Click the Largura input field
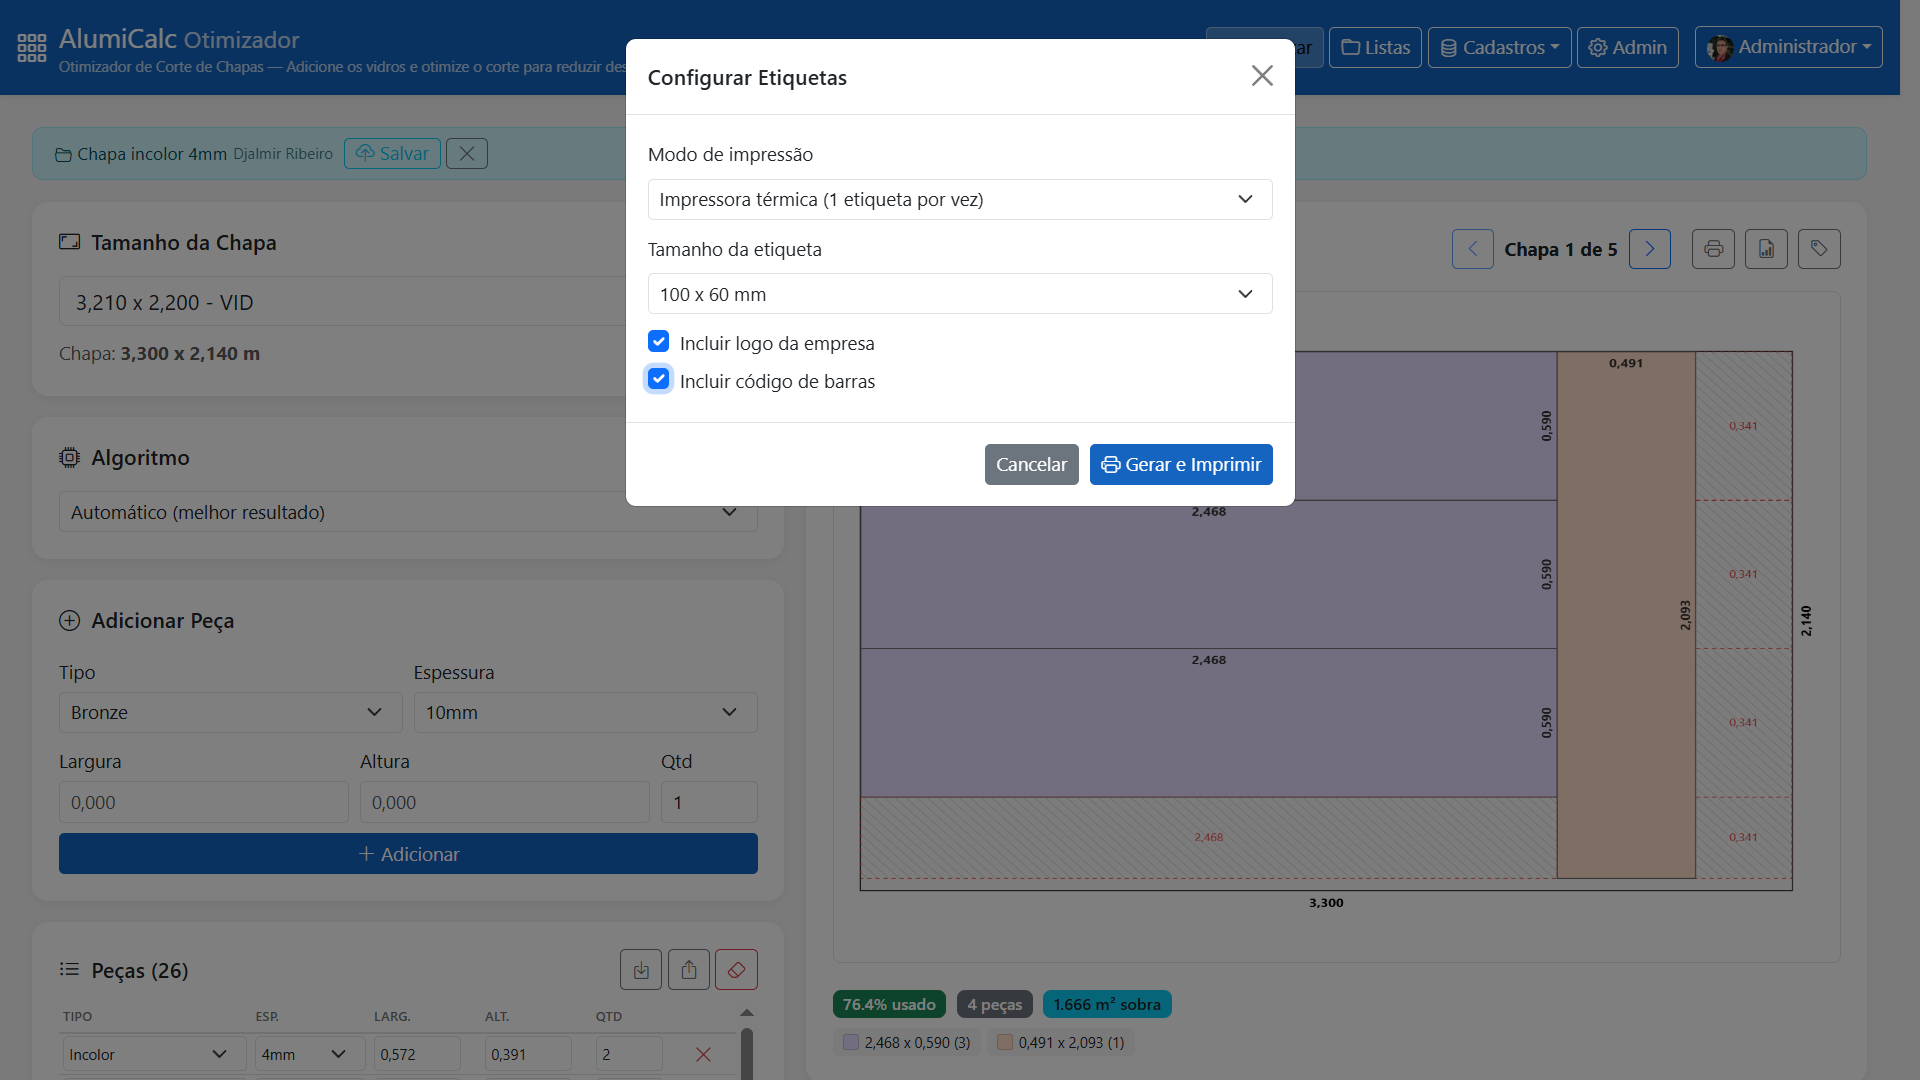This screenshot has height=1080, width=1920. pyautogui.click(x=203, y=802)
